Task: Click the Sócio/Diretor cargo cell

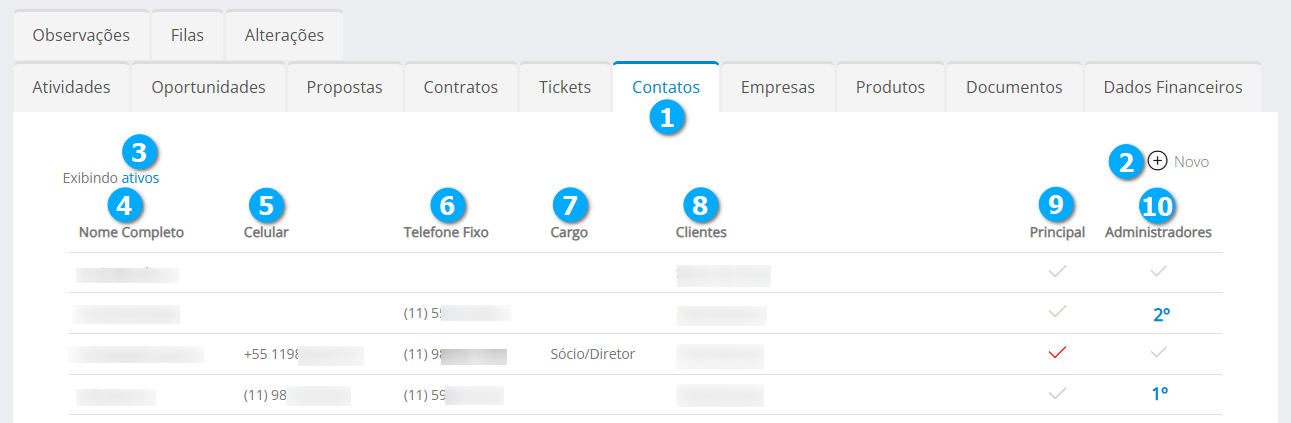Action: pyautogui.click(x=592, y=354)
